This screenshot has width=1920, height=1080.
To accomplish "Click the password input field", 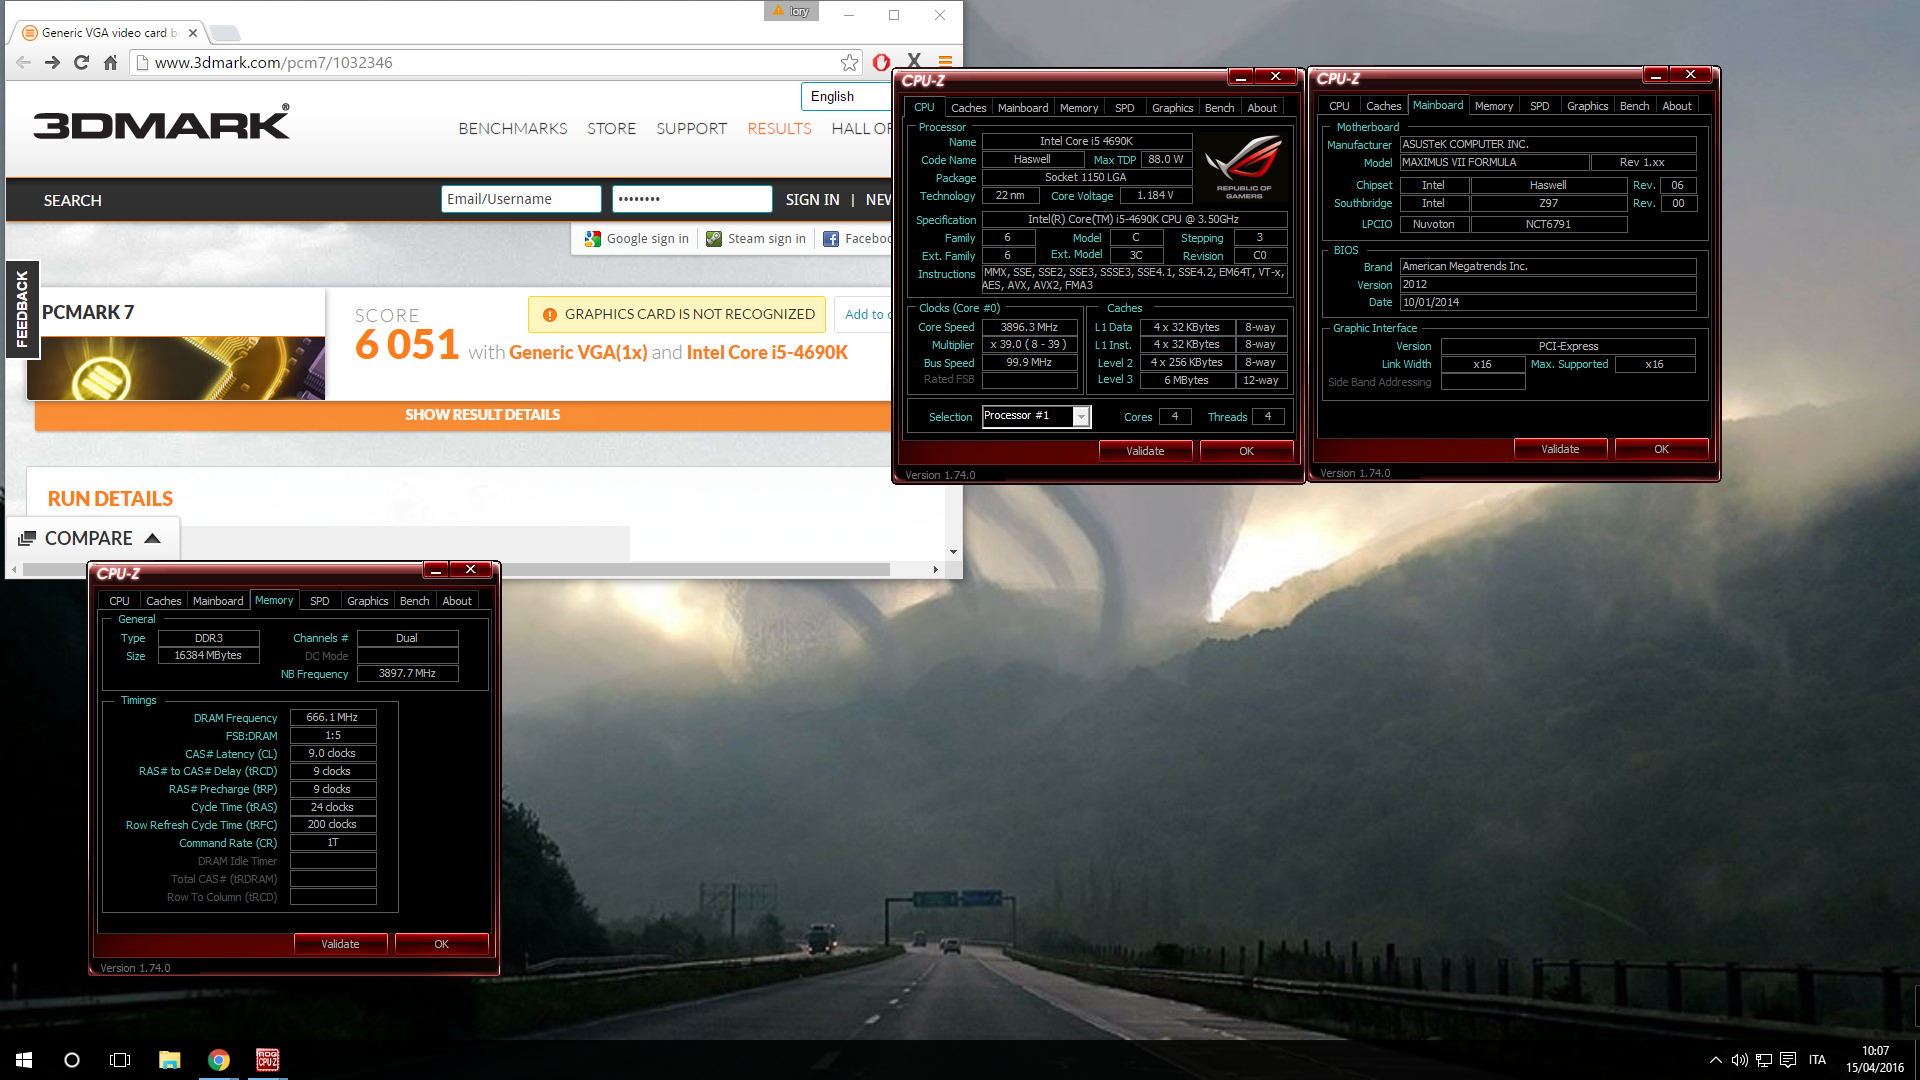I will point(692,199).
